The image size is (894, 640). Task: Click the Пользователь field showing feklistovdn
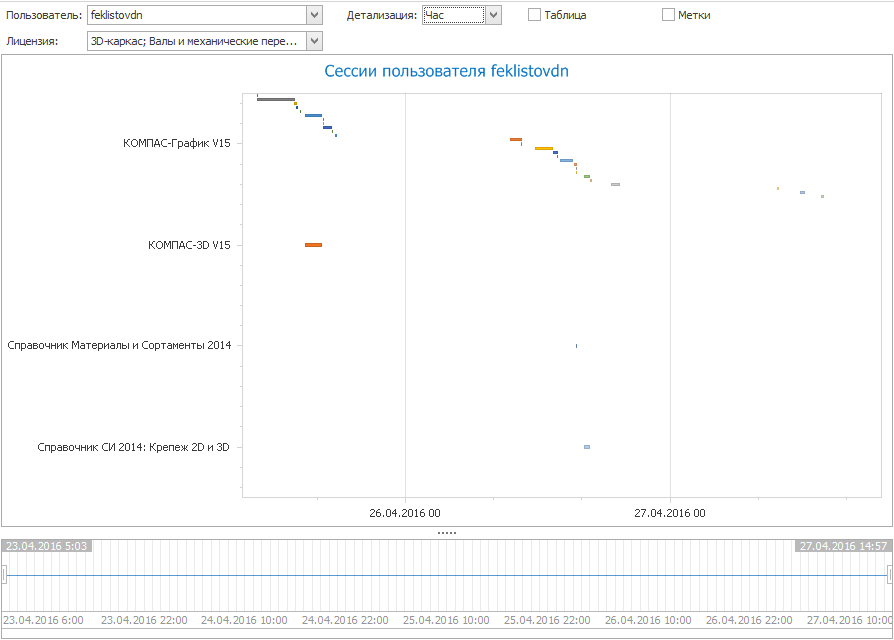(196, 15)
